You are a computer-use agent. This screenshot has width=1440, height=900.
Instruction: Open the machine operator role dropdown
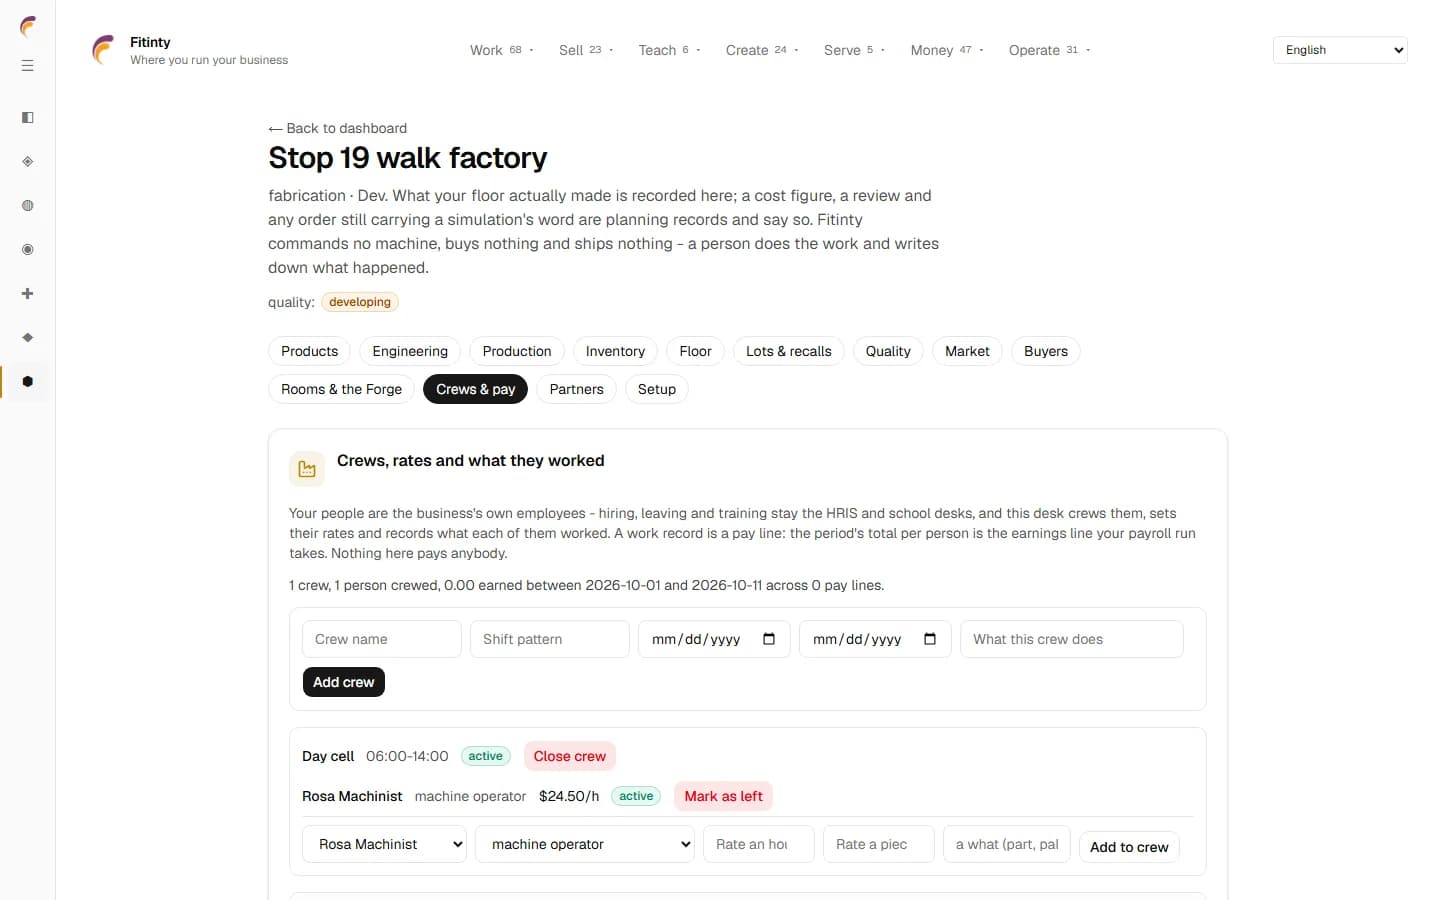tap(585, 844)
